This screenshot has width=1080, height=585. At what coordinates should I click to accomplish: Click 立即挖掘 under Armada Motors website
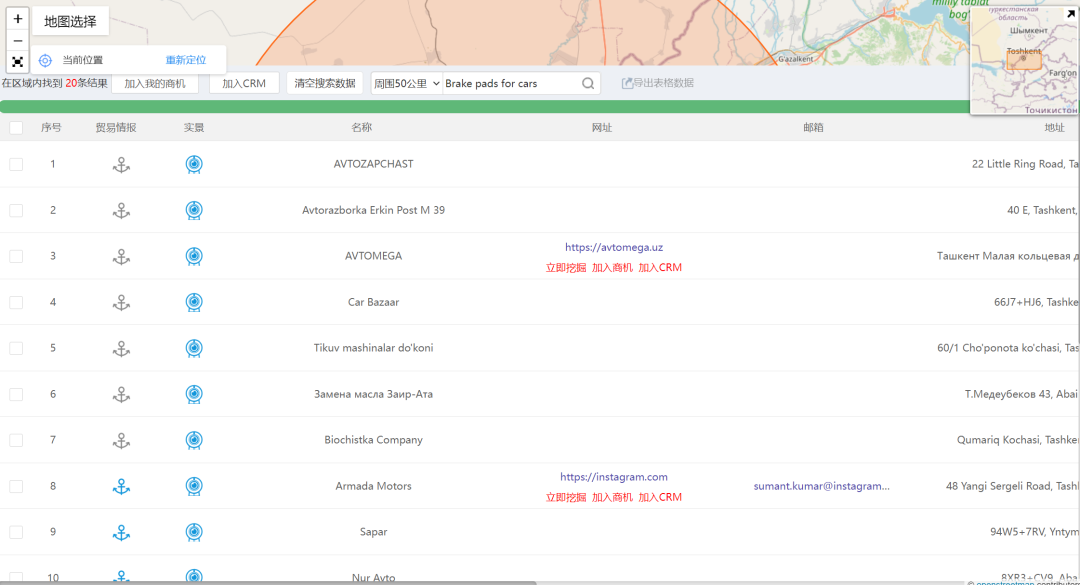(x=566, y=497)
